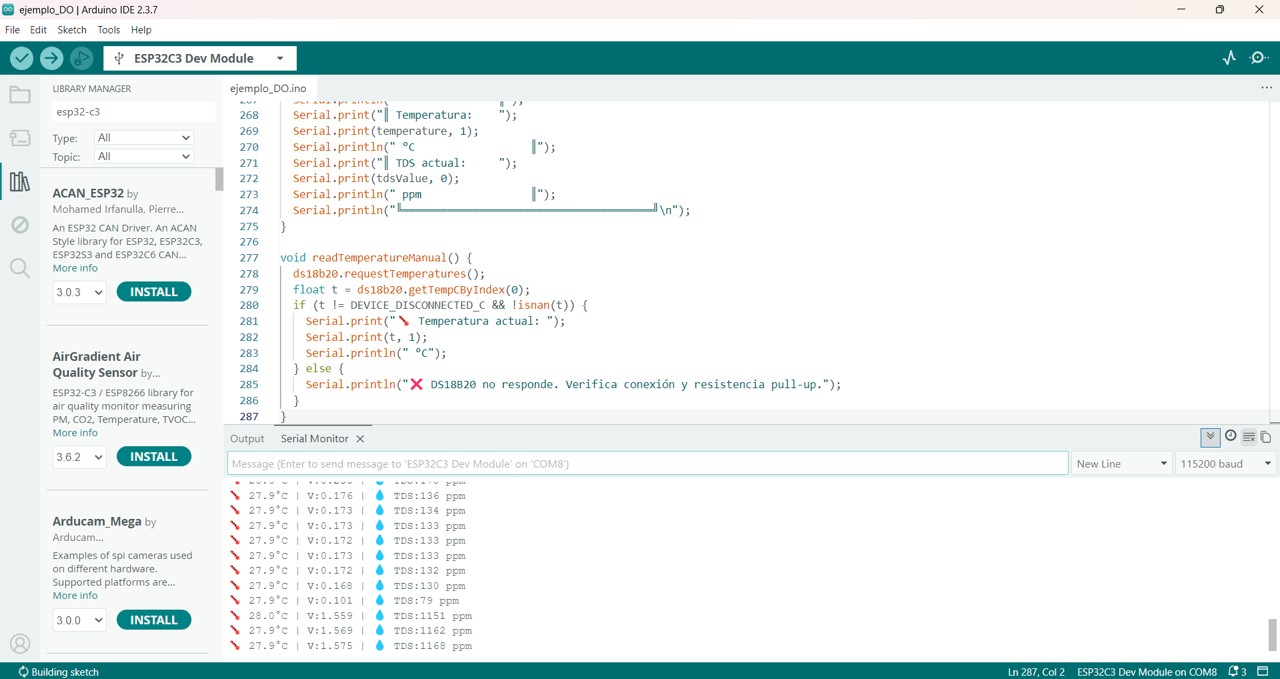The width and height of the screenshot is (1280, 679).
Task: Open the Edit menu
Action: [38, 30]
